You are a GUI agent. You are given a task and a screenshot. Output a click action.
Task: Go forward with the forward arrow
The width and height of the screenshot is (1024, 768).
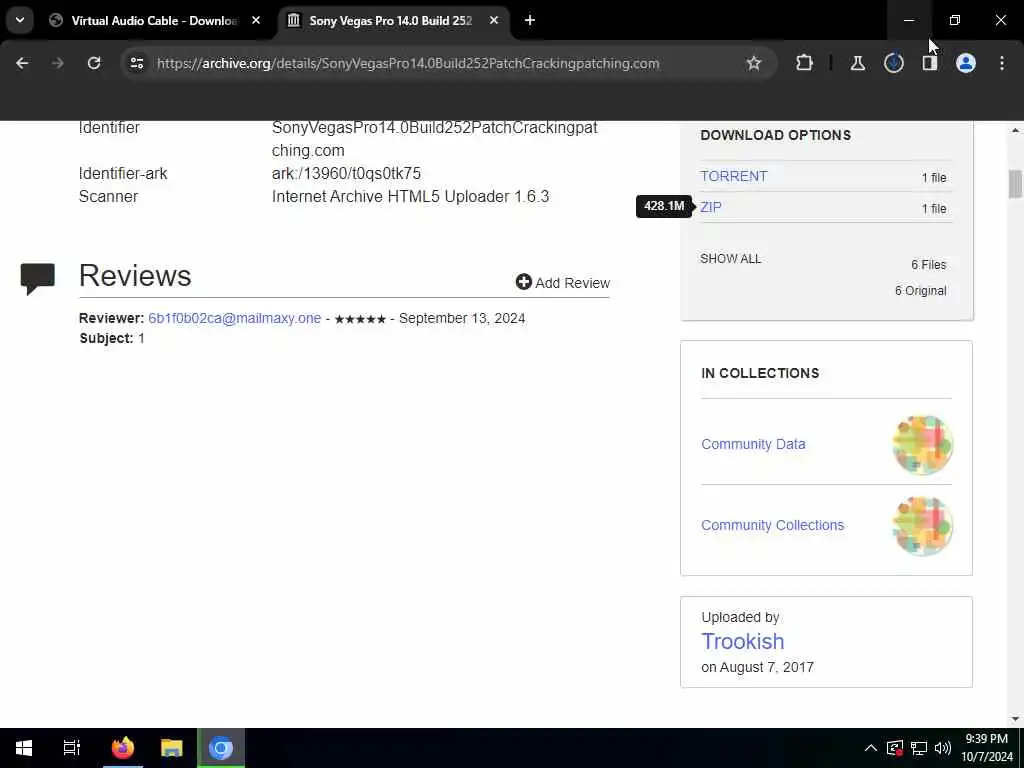pos(57,63)
